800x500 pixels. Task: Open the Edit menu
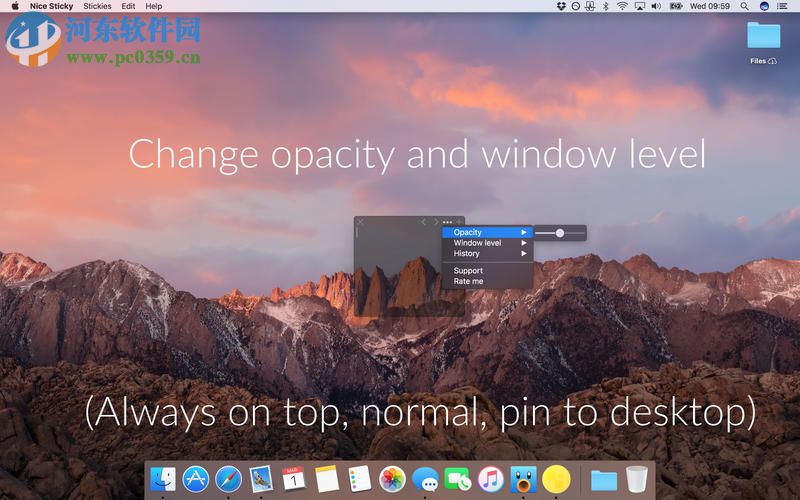[x=129, y=6]
